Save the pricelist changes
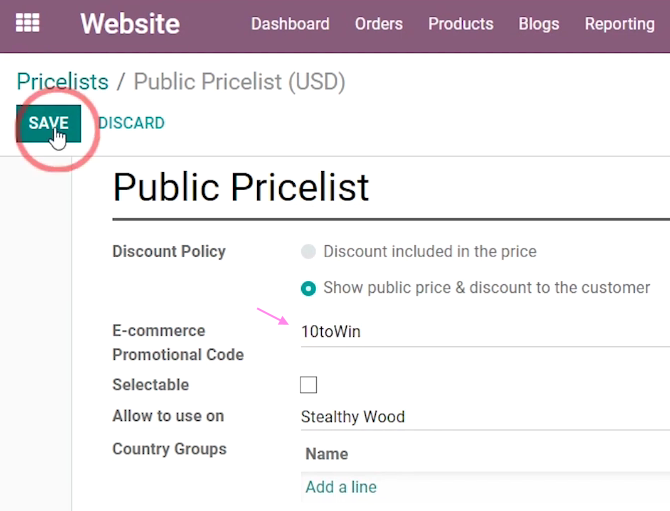This screenshot has width=670, height=511. [x=48, y=123]
